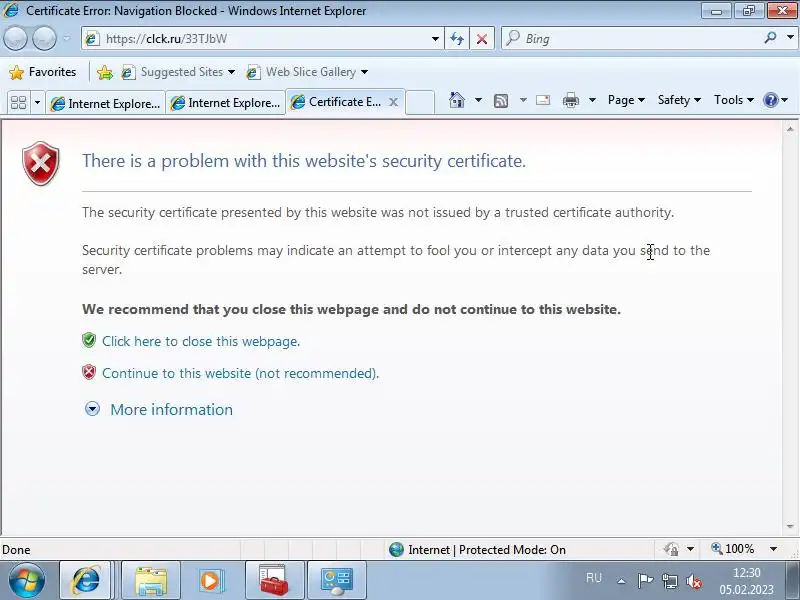Click the network tray icon
The image size is (800, 600).
pyautogui.click(x=669, y=581)
